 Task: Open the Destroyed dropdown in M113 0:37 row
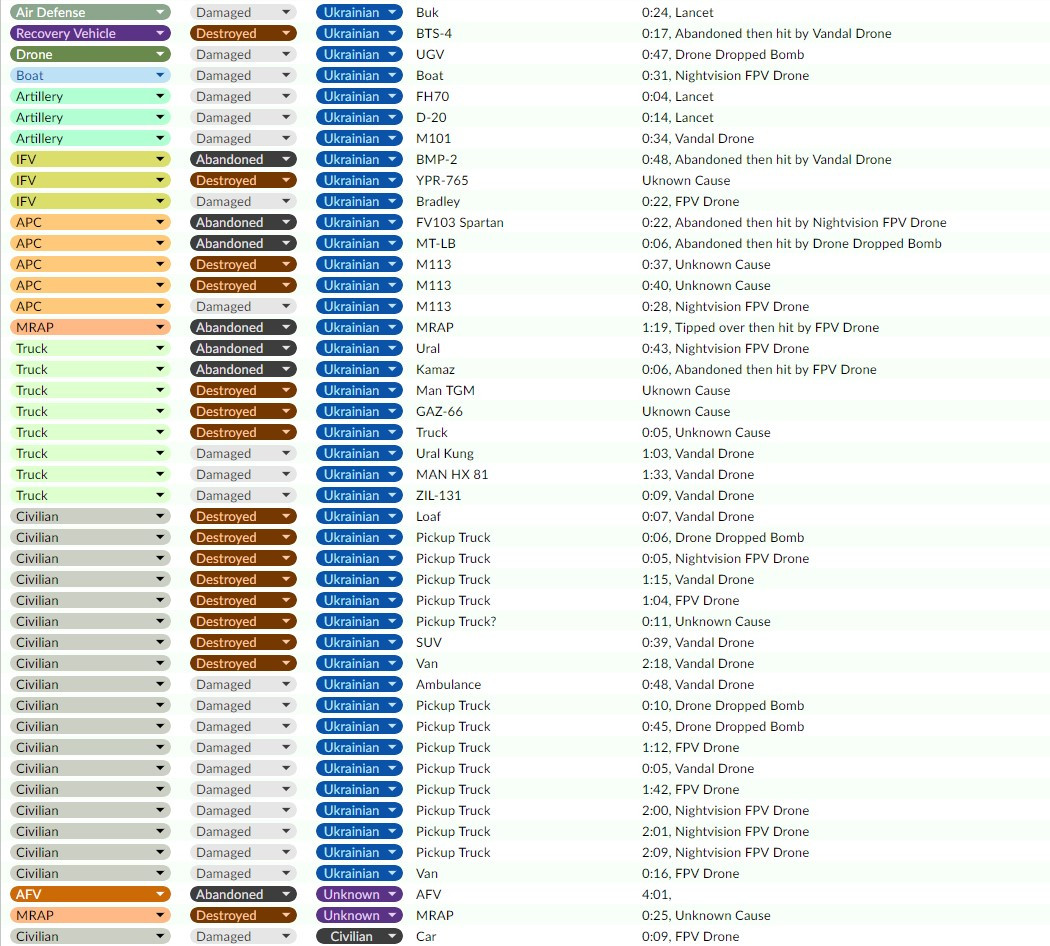[243, 264]
